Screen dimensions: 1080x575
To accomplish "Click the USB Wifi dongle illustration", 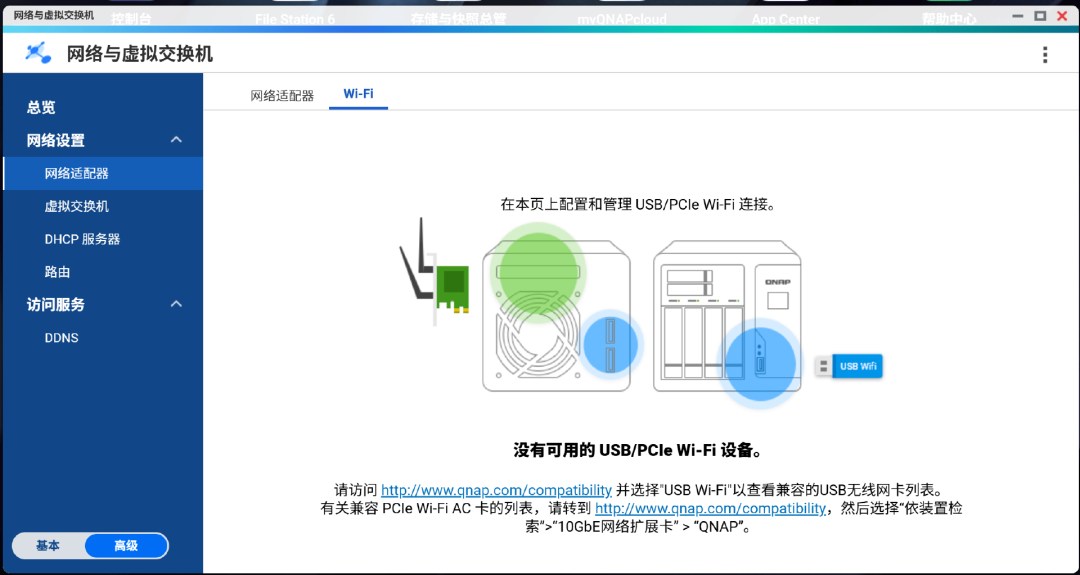I will (x=849, y=366).
